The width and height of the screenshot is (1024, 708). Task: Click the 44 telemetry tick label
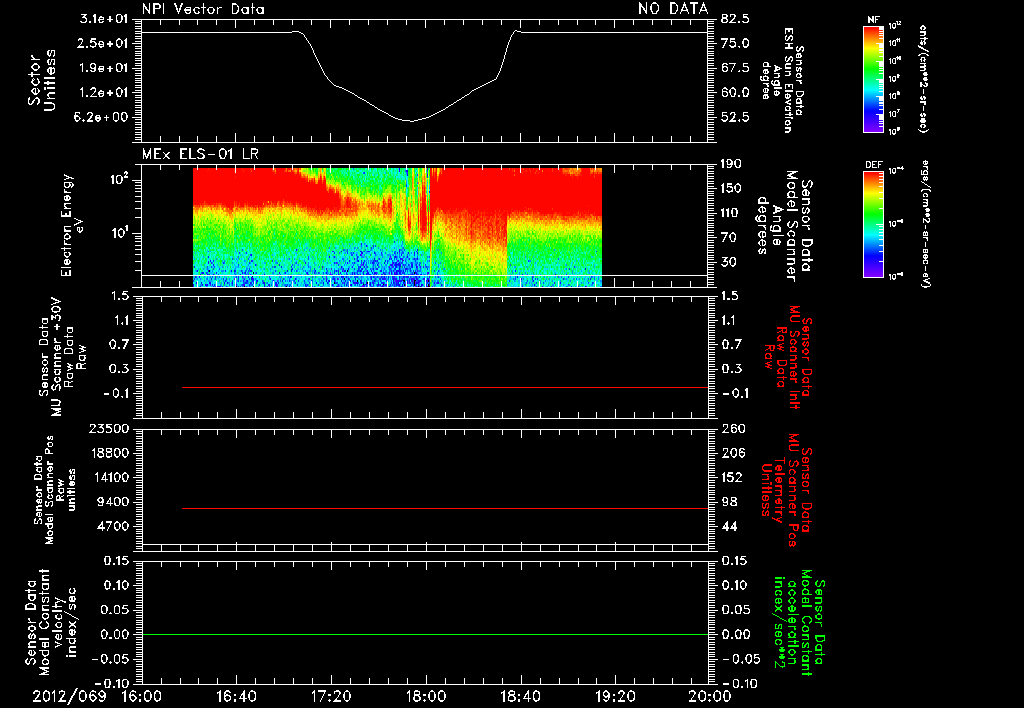729,526
